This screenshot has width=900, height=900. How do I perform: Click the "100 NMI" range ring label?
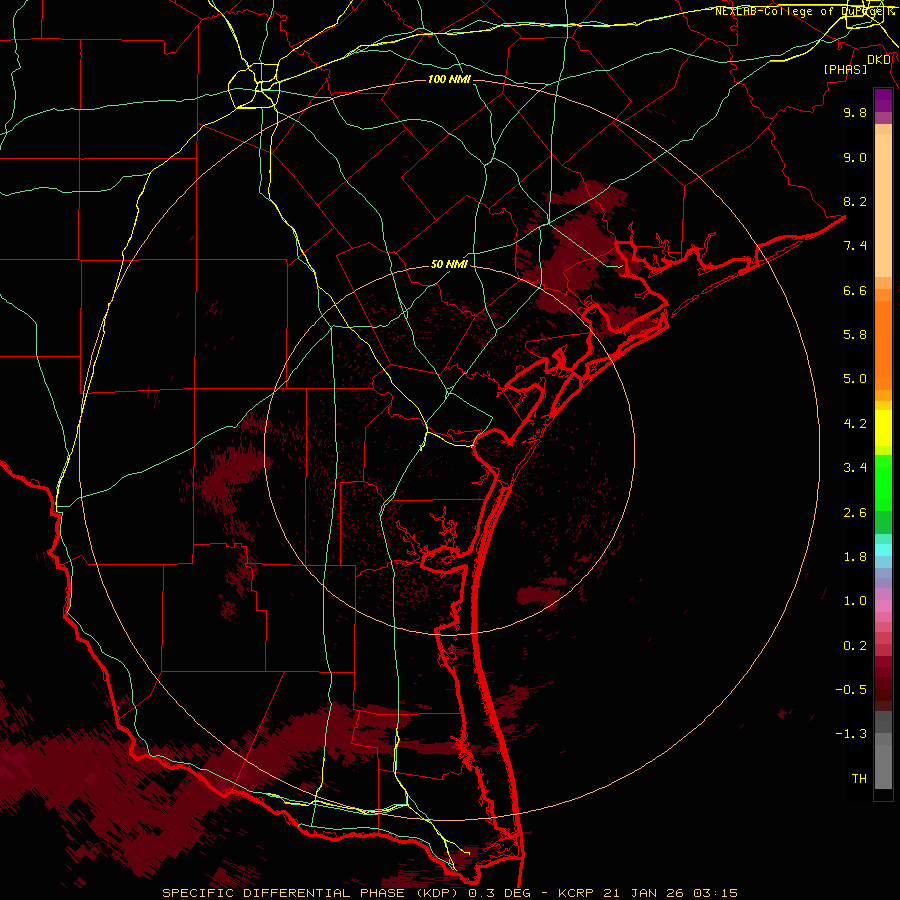point(449,79)
